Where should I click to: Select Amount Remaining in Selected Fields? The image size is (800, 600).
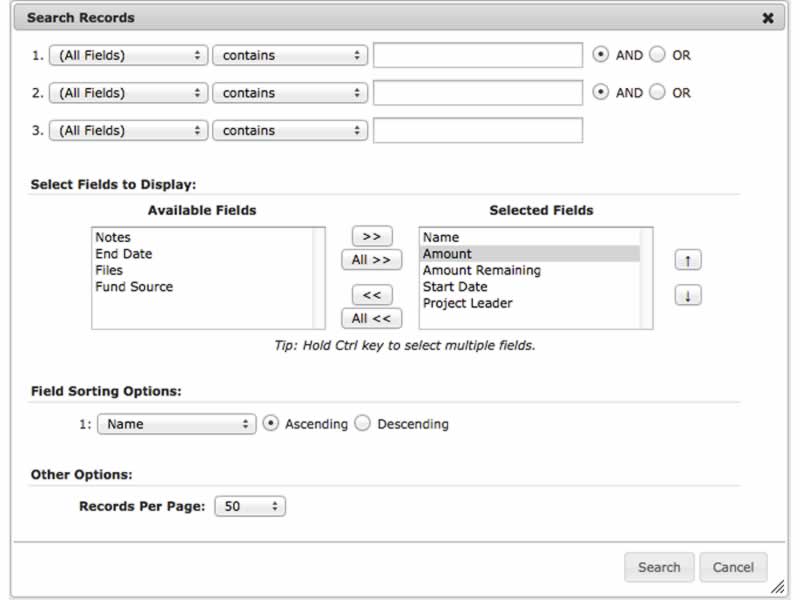tap(481, 270)
